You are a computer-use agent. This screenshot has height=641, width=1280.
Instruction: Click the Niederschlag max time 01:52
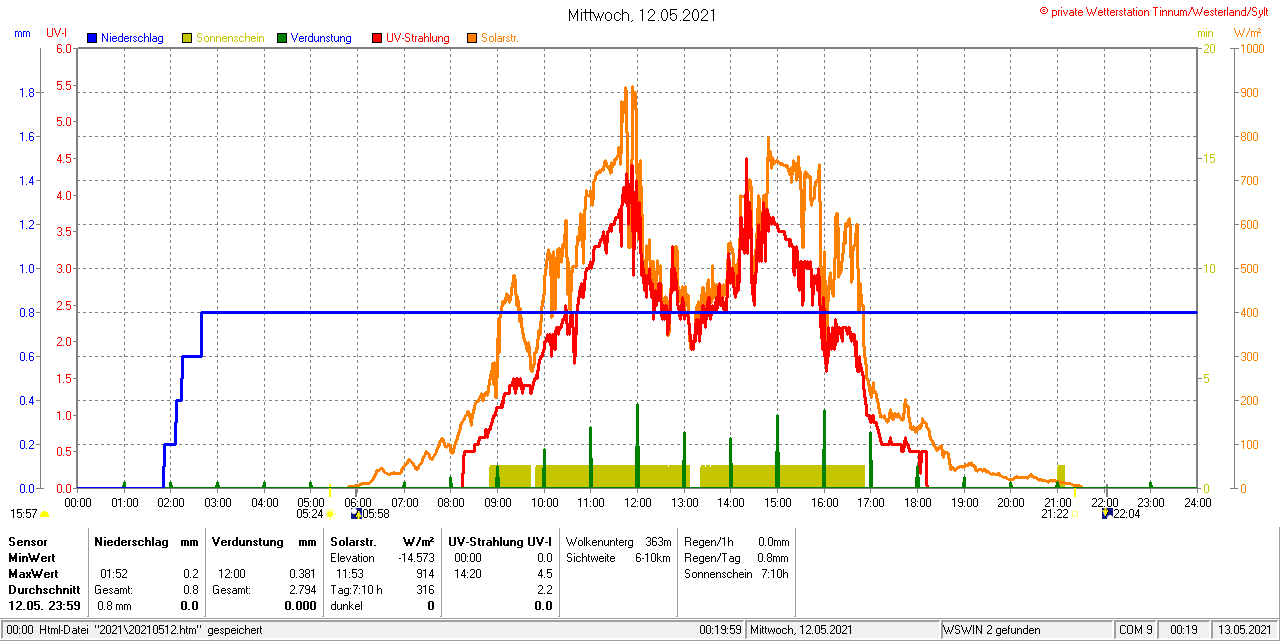click(x=114, y=574)
